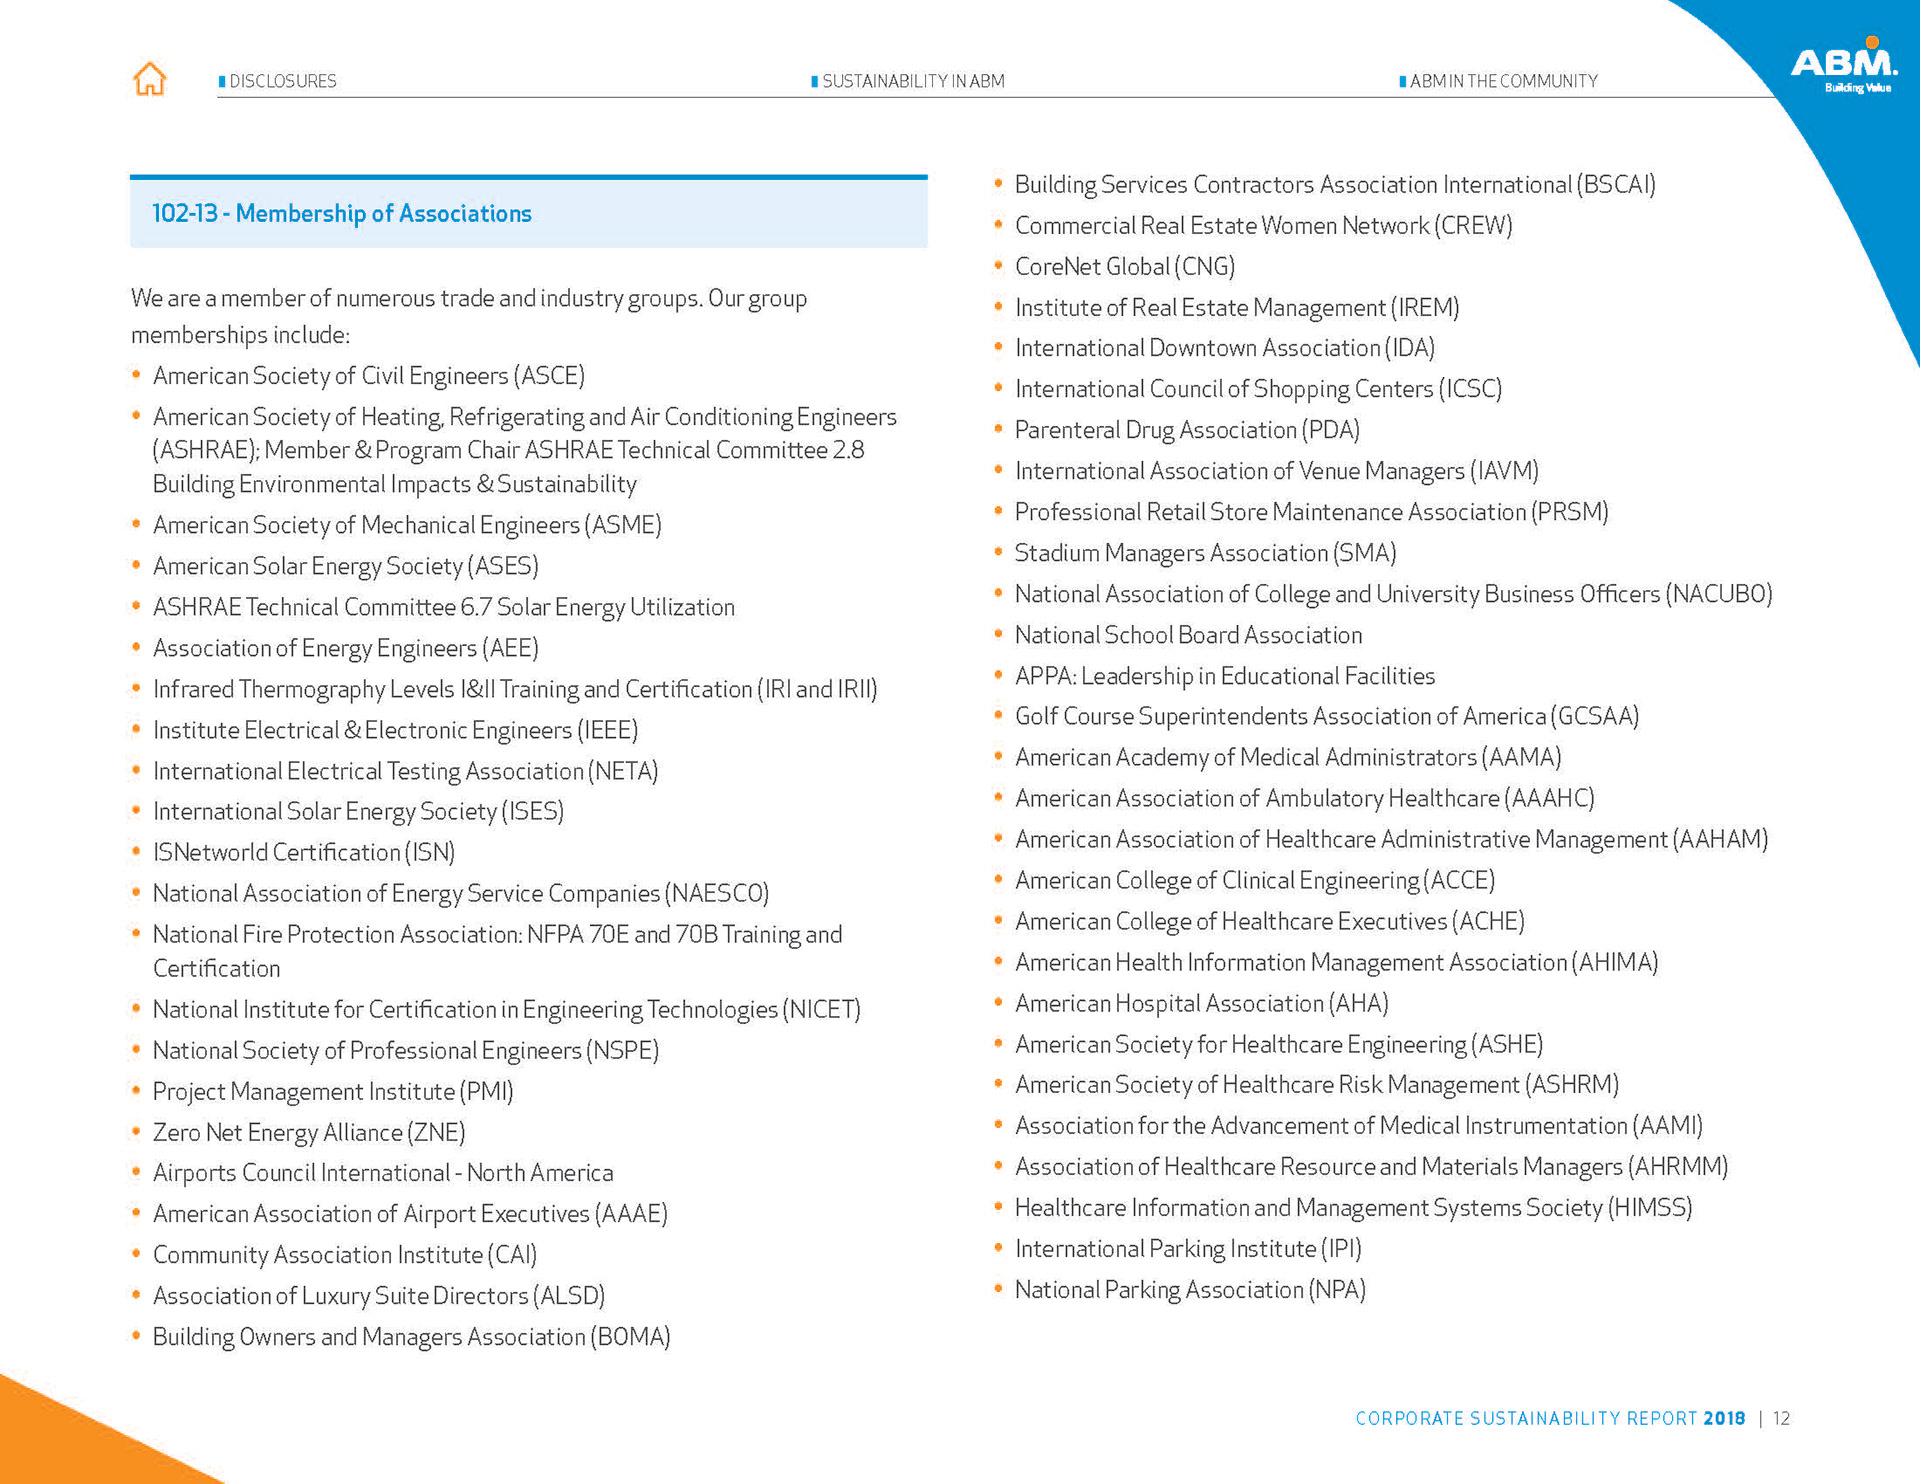Click Project Management Institute (PMI) text
Viewport: 1920px width, 1484px height.
[333, 1091]
